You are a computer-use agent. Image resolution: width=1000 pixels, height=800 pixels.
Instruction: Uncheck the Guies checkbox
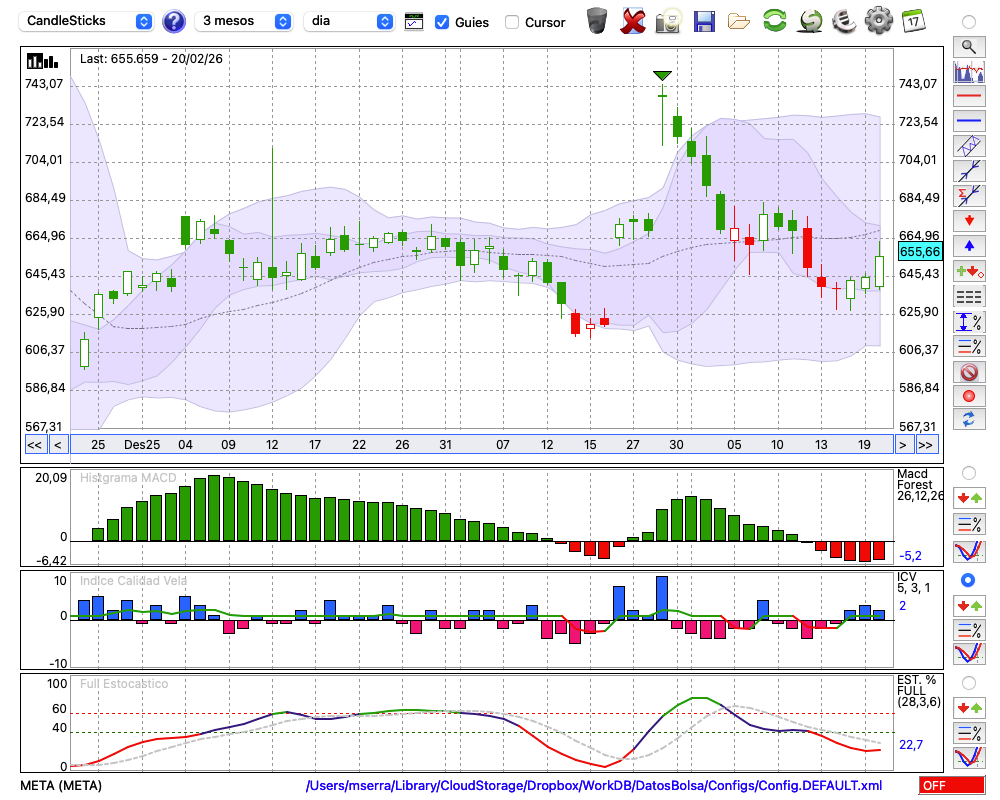(442, 22)
